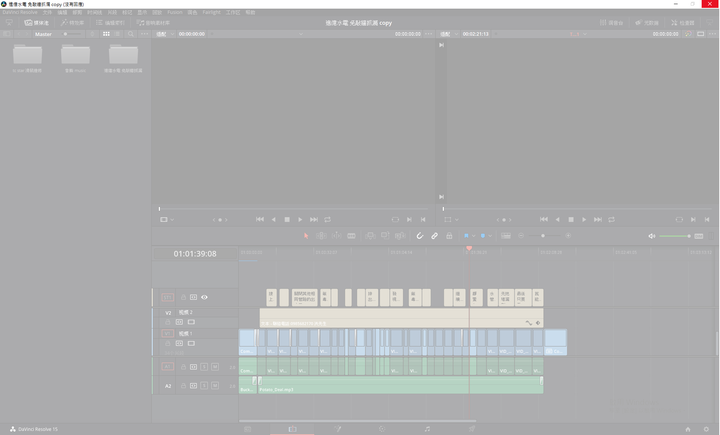
Task: Click the timeline zoom in plus button
Action: [568, 236]
